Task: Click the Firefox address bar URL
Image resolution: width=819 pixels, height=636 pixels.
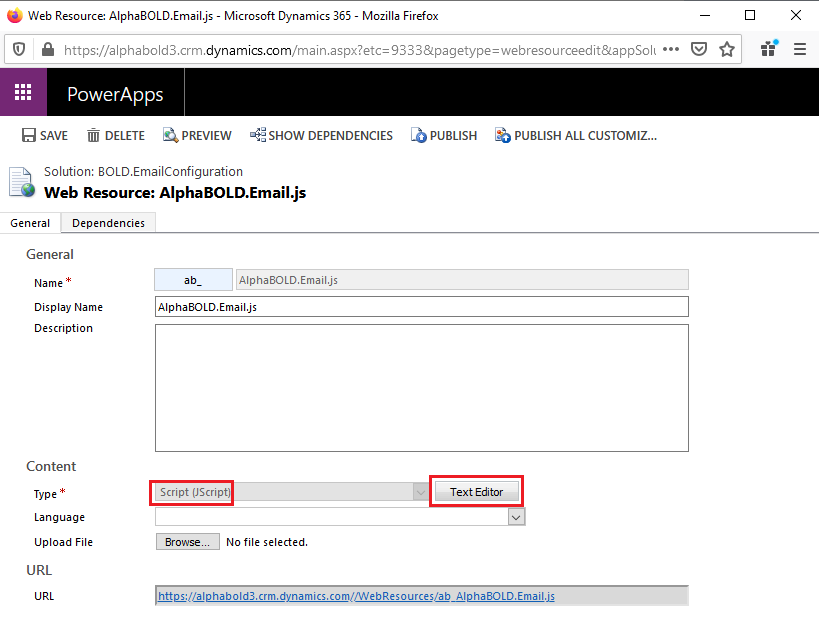Action: tap(360, 50)
